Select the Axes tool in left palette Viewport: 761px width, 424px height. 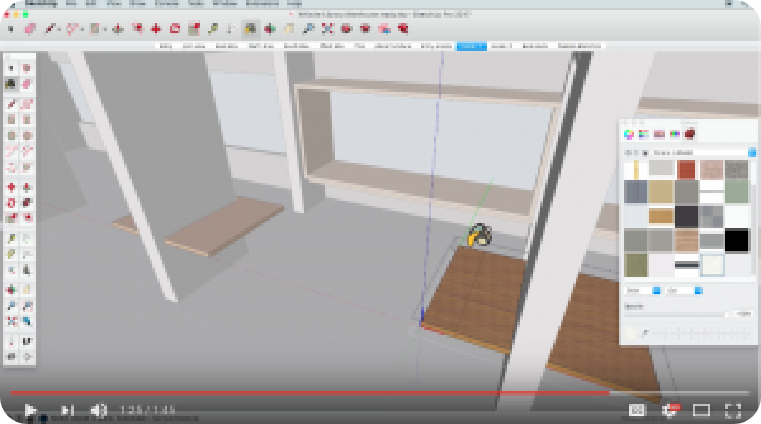[x=11, y=270]
